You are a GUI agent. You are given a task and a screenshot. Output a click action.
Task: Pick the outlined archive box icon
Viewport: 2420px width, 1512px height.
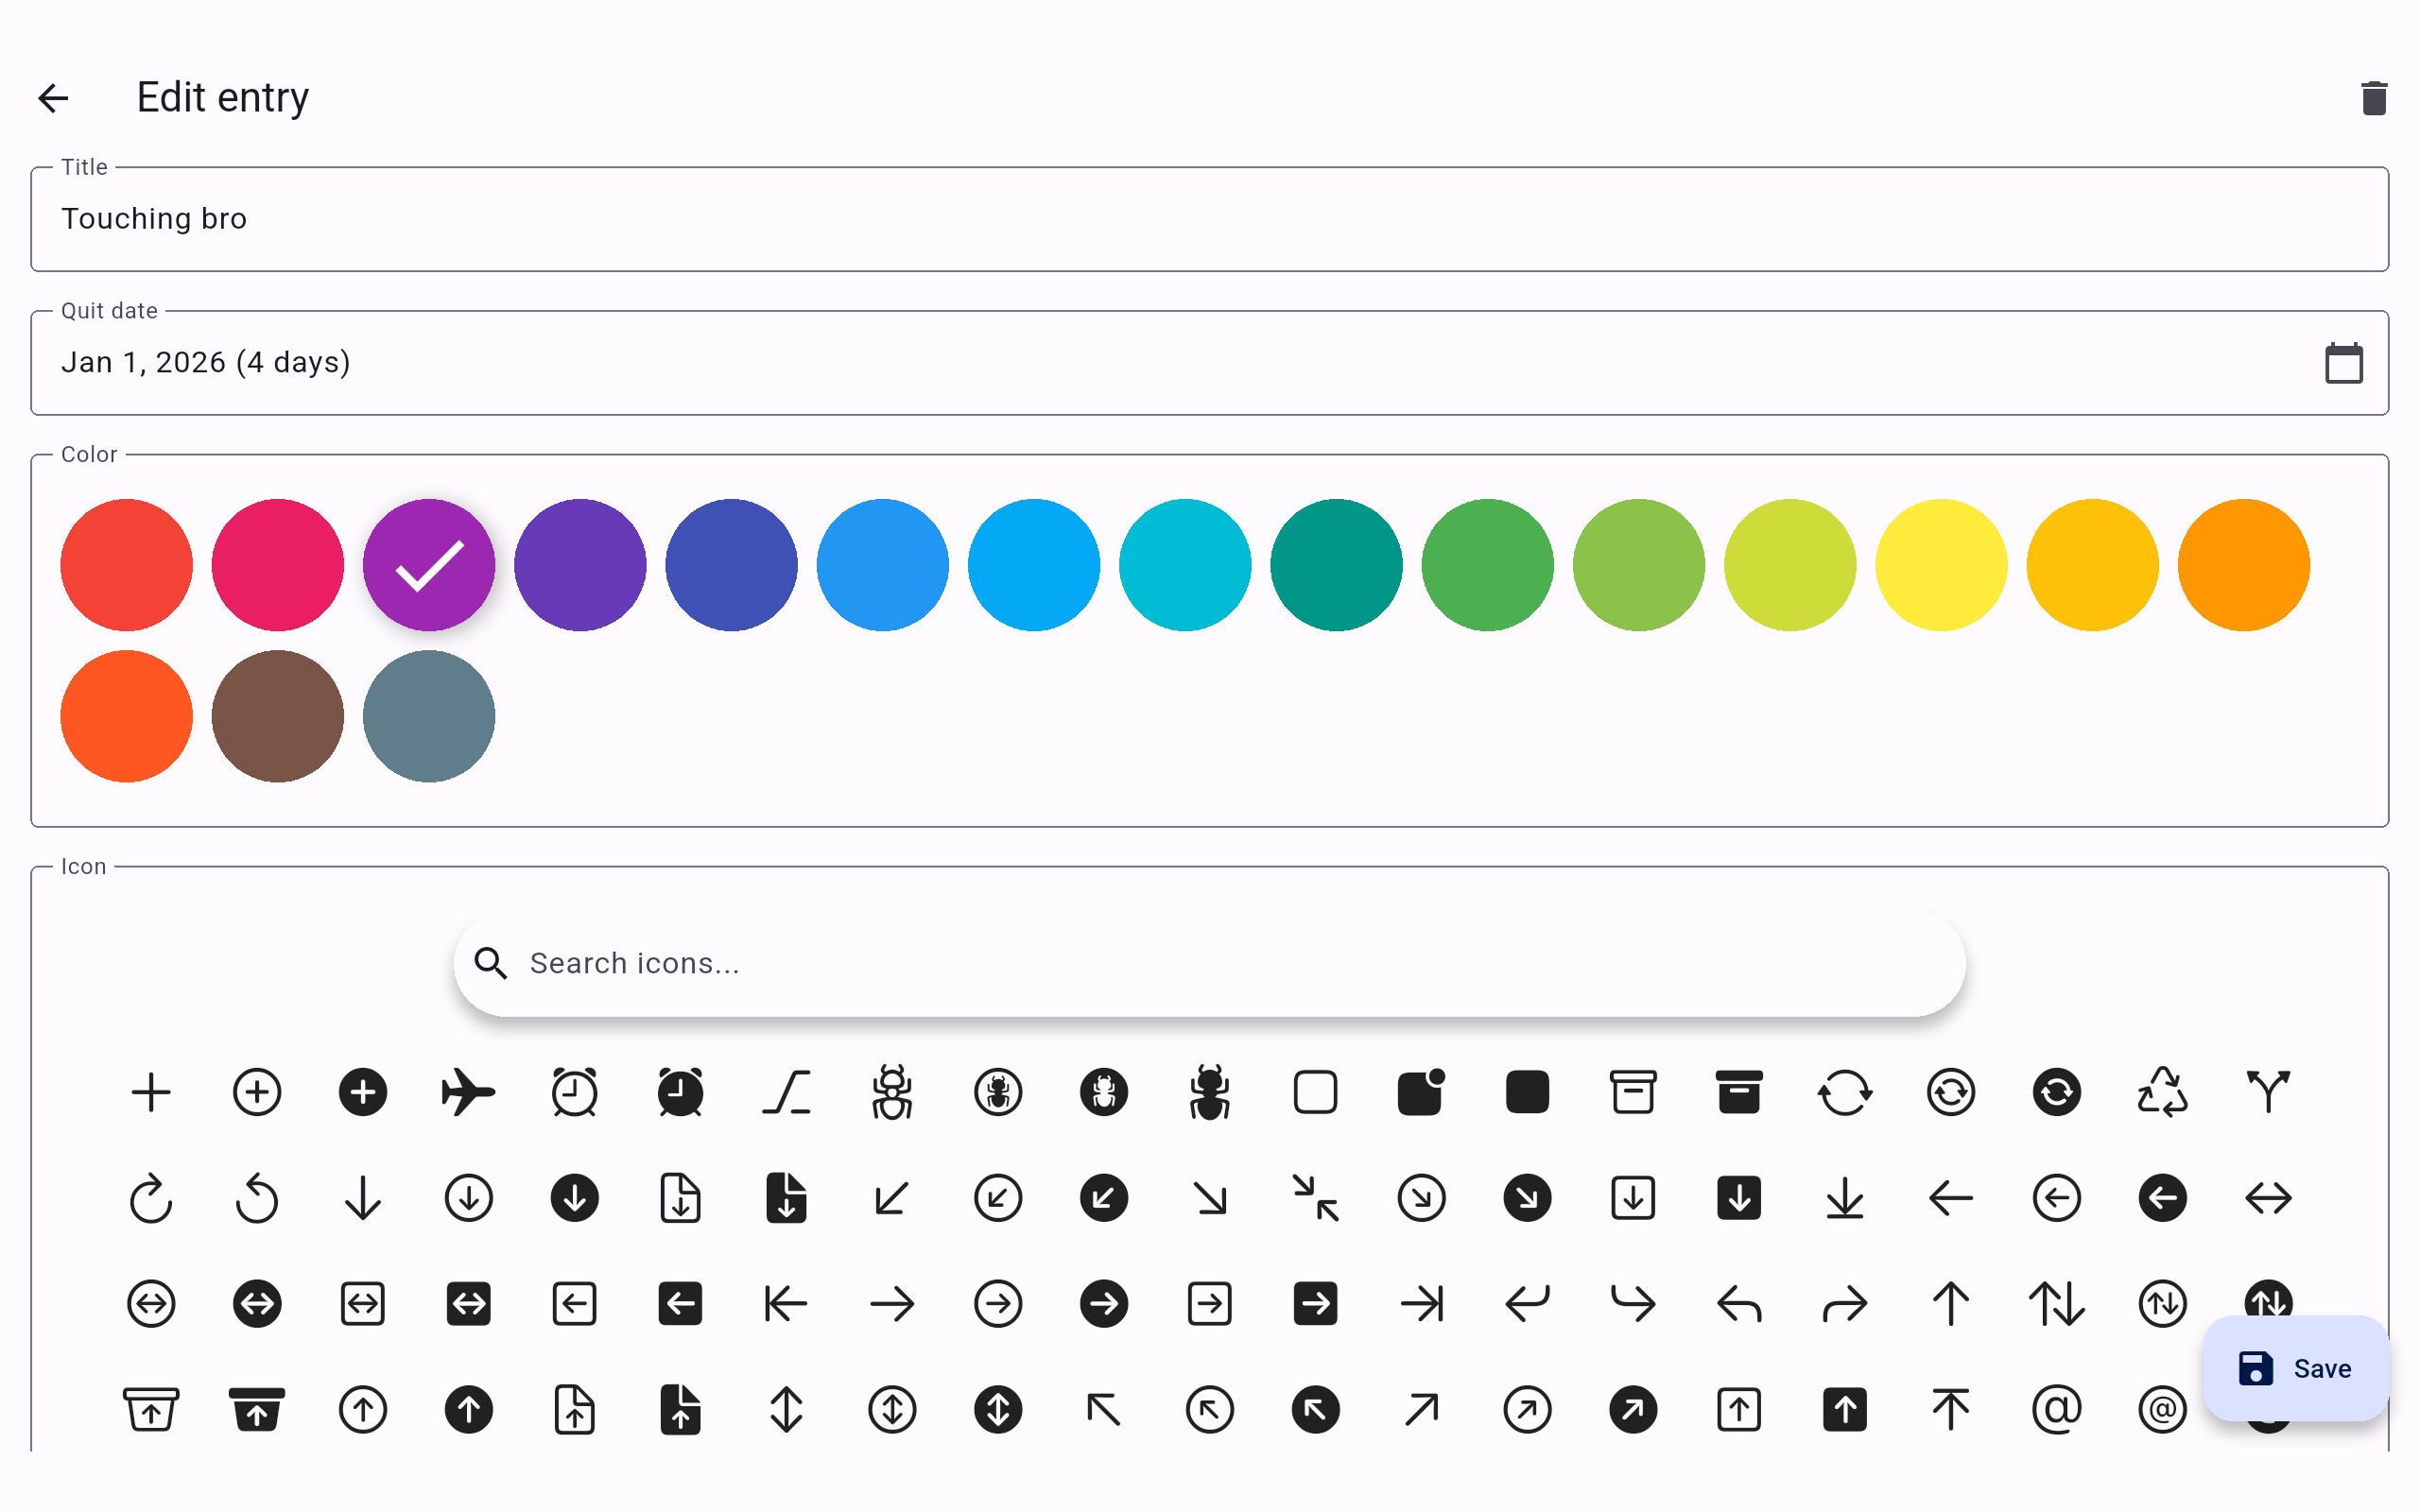point(1633,1092)
